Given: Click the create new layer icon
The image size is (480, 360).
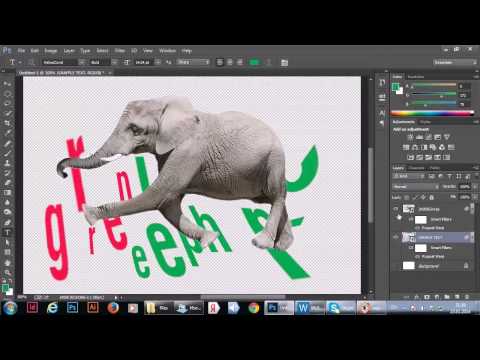Looking at the screenshot, I should pyautogui.click(x=457, y=296).
